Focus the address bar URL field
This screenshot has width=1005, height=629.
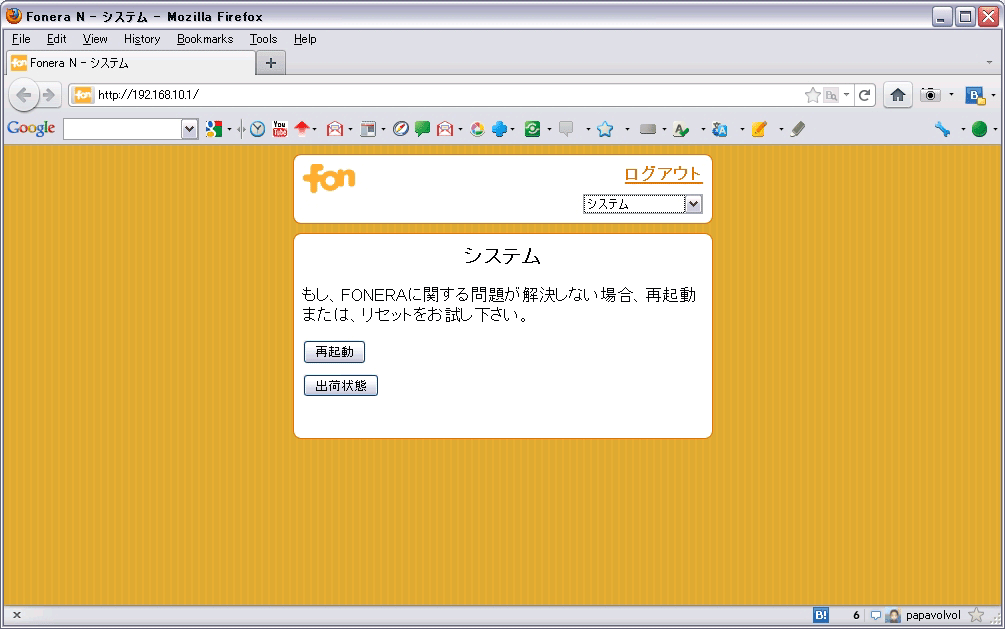(x=449, y=95)
